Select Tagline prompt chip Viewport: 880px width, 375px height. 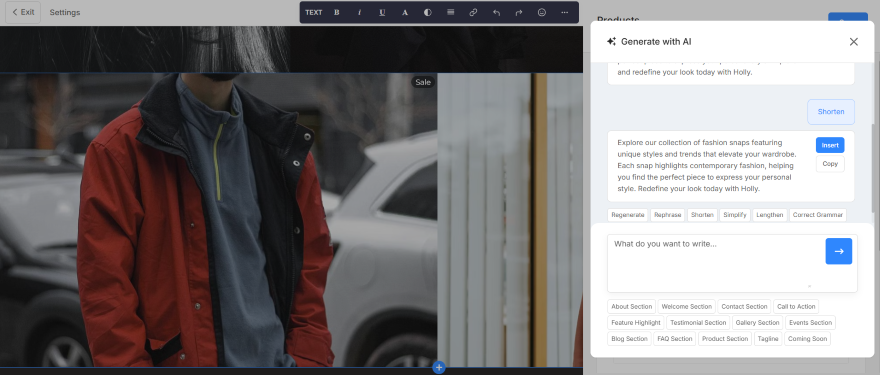(768, 339)
